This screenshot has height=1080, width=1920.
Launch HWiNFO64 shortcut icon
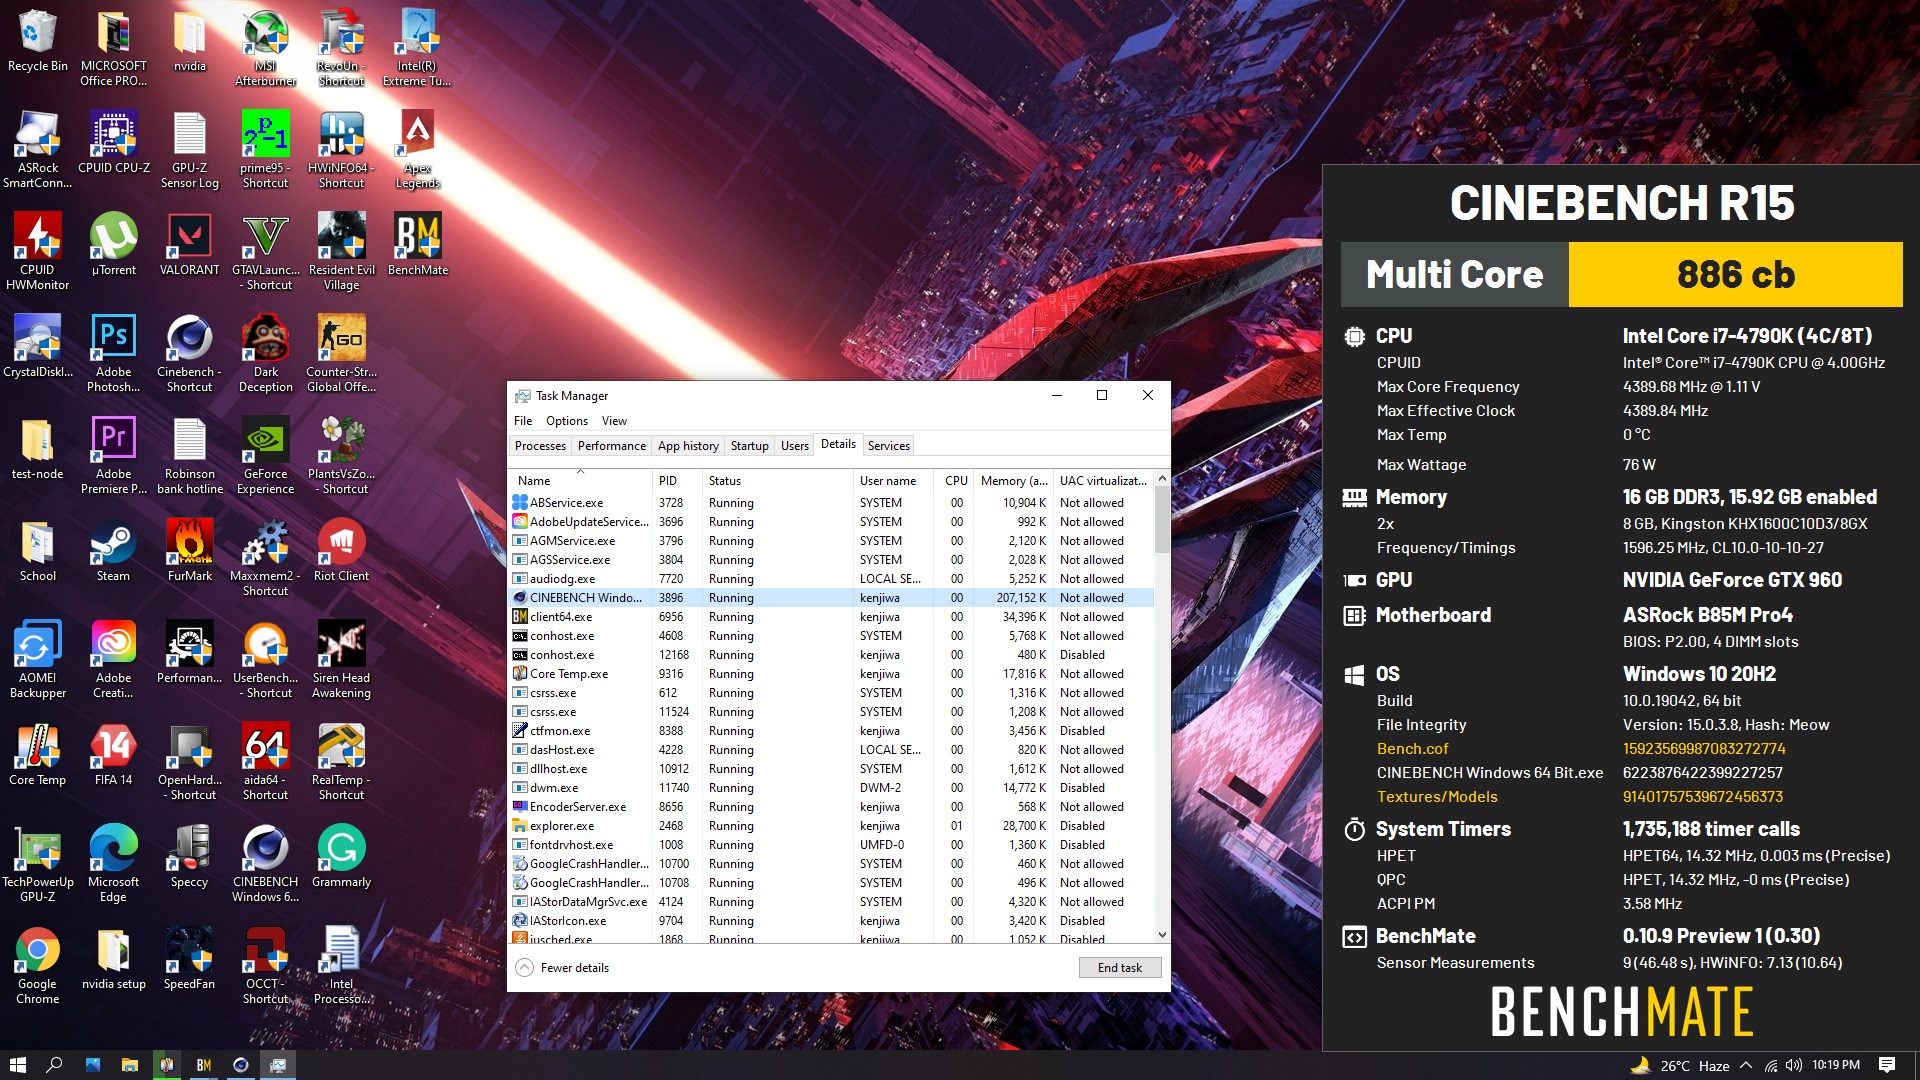point(341,150)
